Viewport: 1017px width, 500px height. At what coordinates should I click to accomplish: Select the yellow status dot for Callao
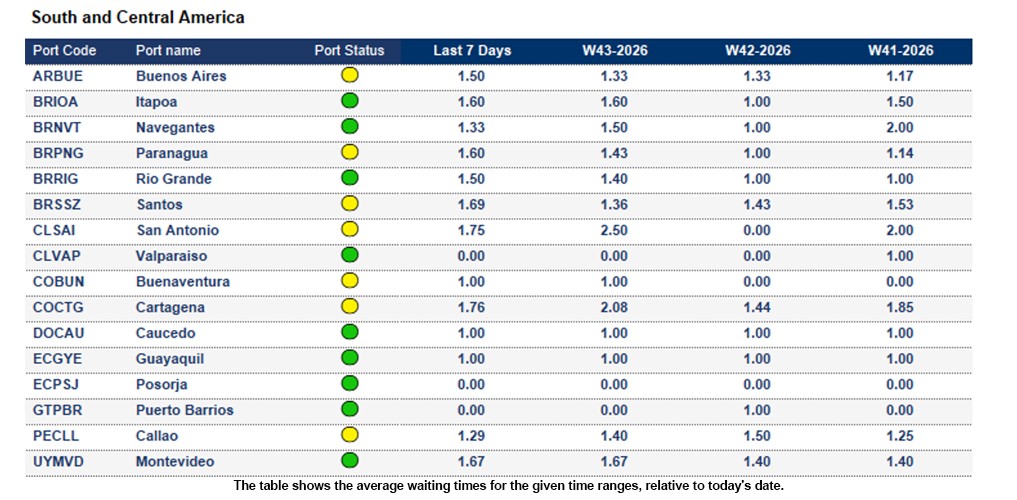pyautogui.click(x=350, y=435)
